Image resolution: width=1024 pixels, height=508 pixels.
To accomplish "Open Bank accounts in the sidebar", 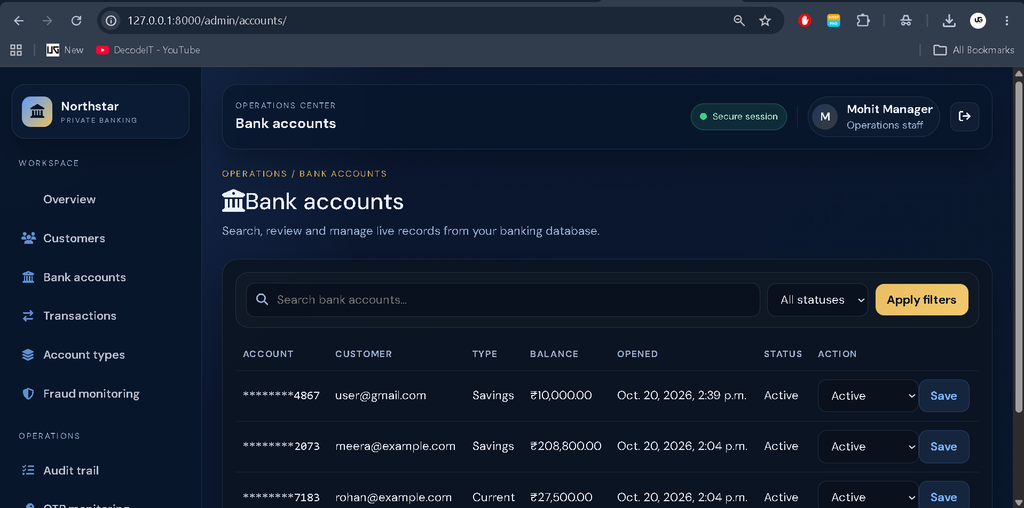I will (x=84, y=278).
